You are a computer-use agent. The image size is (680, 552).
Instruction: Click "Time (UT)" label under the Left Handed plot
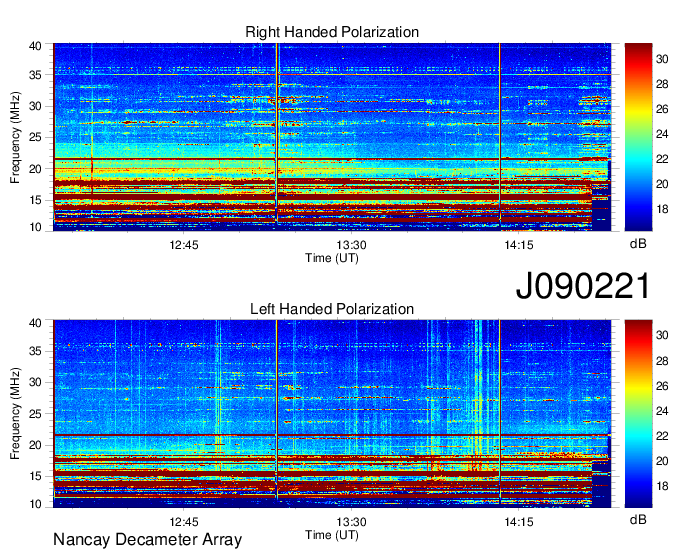332,535
